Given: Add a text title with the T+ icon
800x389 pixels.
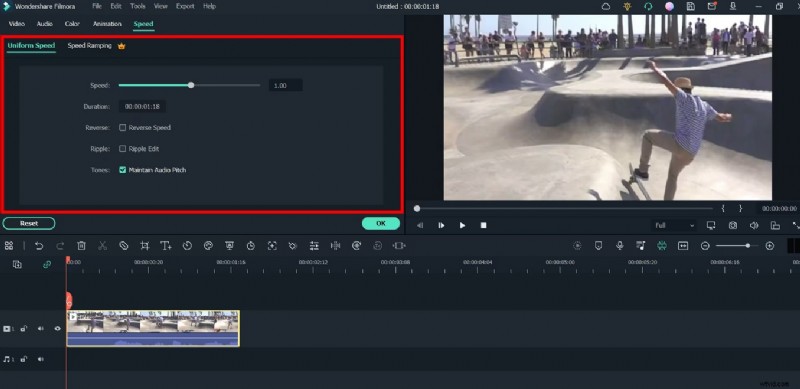Looking at the screenshot, I should 166,246.
